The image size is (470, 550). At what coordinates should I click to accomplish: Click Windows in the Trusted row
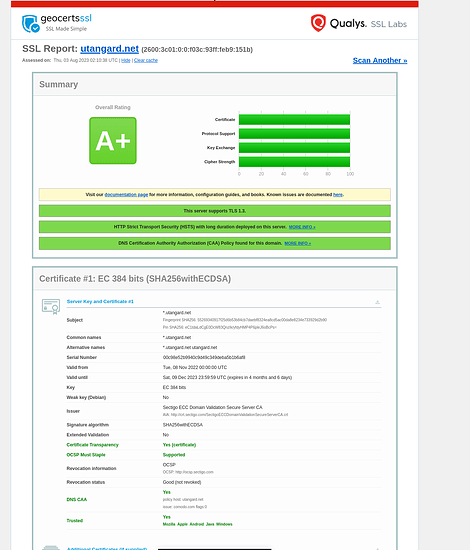pos(224,524)
